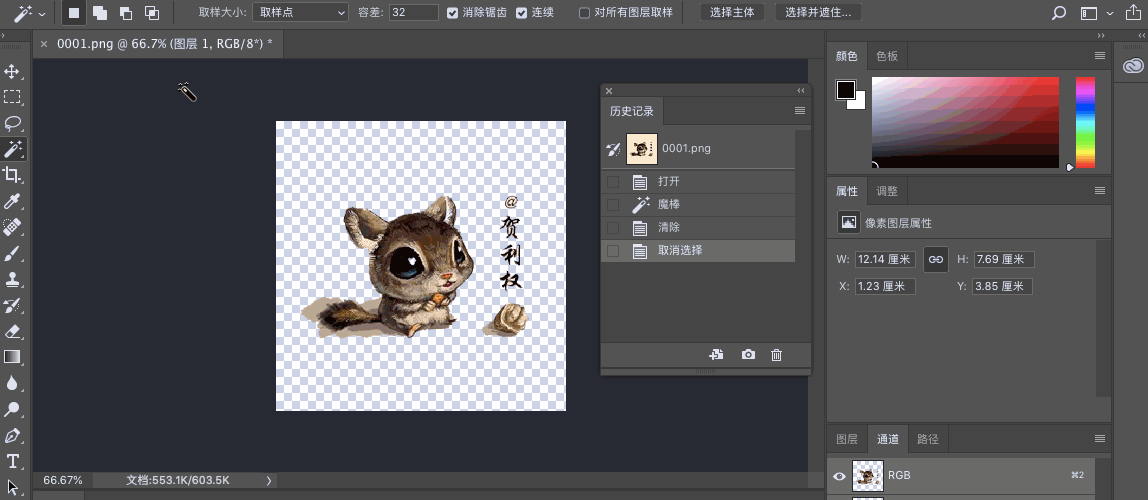Click the 选择并遮住 button
Viewport: 1148px width, 500px height.
click(817, 12)
